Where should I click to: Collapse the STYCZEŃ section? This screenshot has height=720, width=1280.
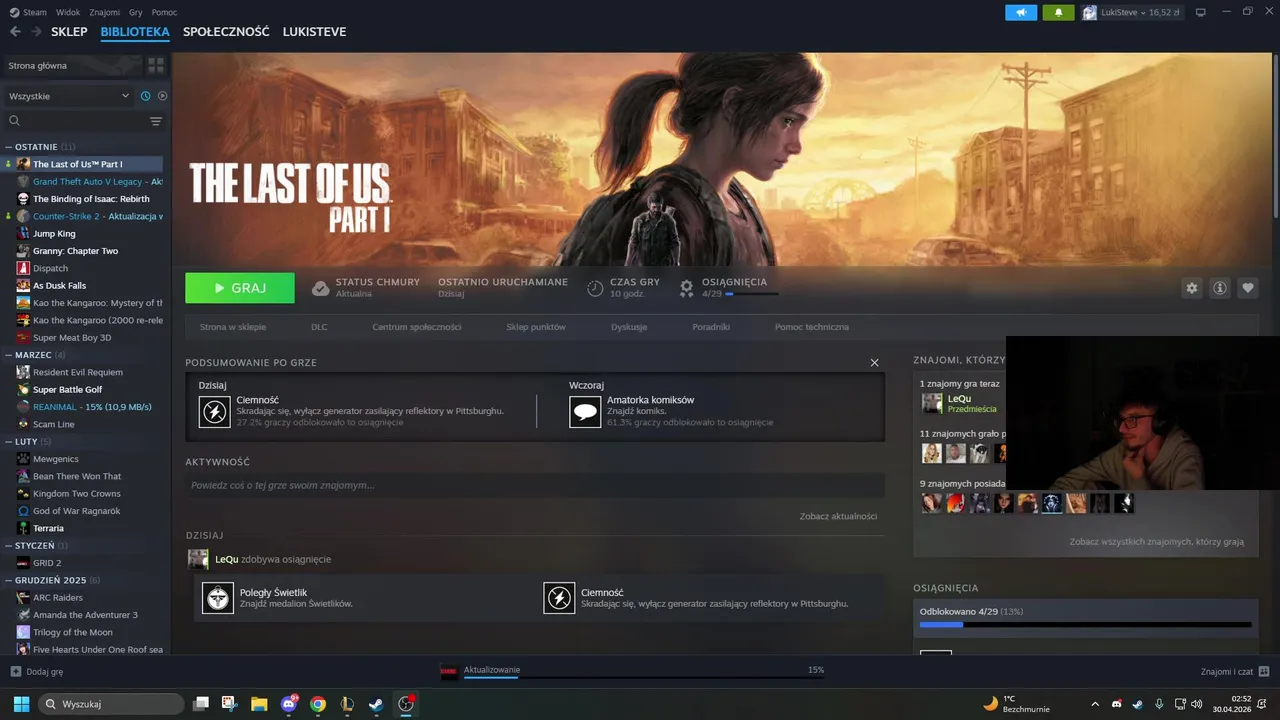(8, 545)
